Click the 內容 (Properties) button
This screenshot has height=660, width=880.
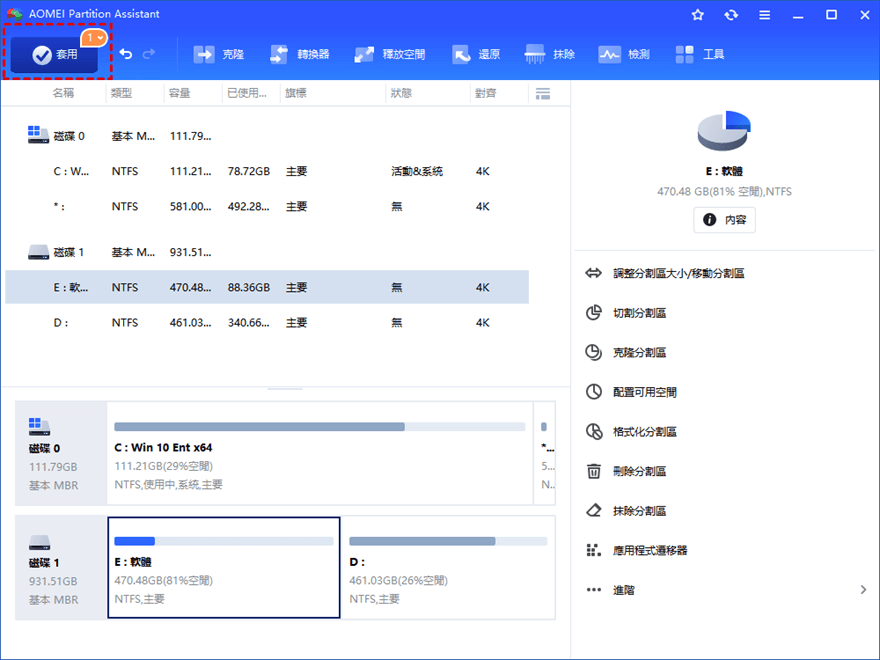[x=724, y=219]
